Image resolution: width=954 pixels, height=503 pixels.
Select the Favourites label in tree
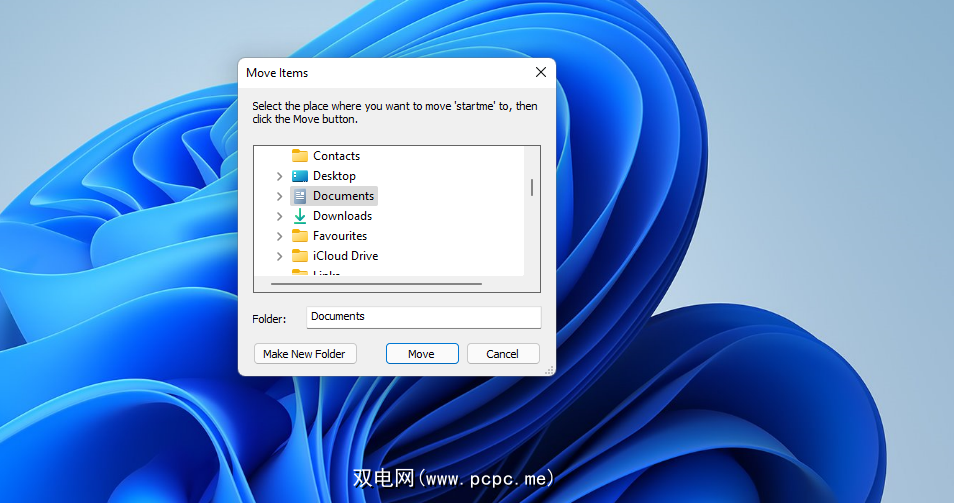(339, 236)
